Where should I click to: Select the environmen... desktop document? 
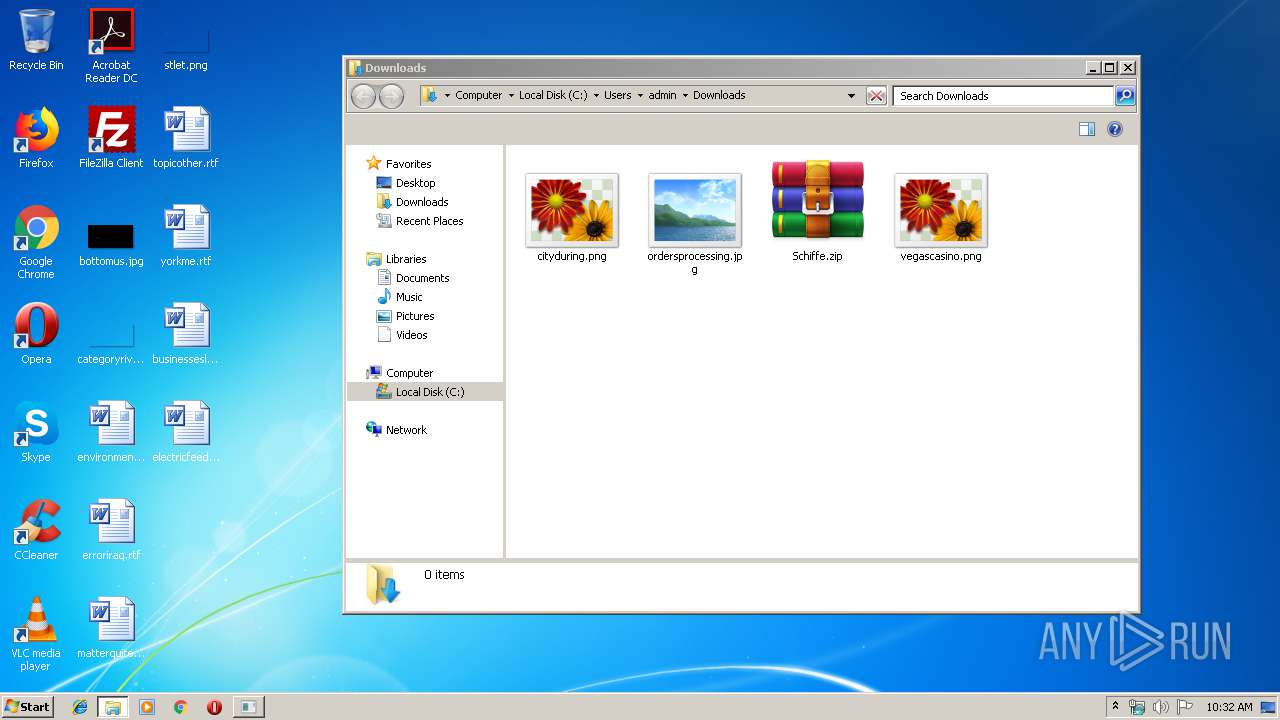point(111,433)
